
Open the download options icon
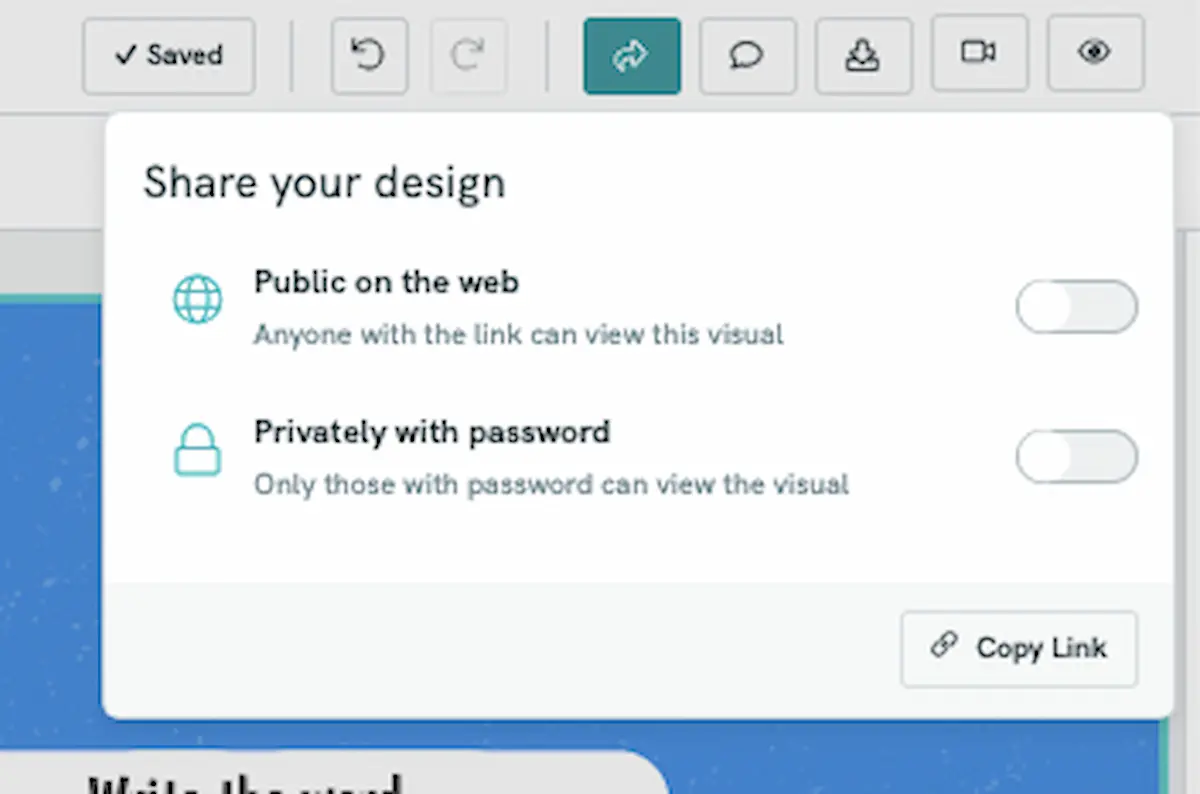coord(863,55)
